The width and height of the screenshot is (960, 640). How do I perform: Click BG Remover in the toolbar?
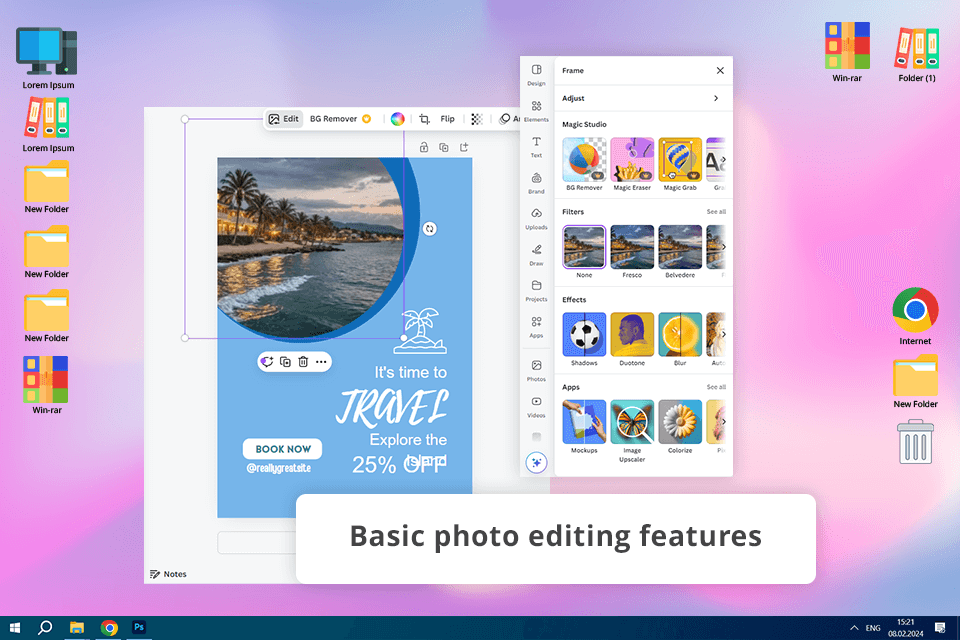[340, 119]
